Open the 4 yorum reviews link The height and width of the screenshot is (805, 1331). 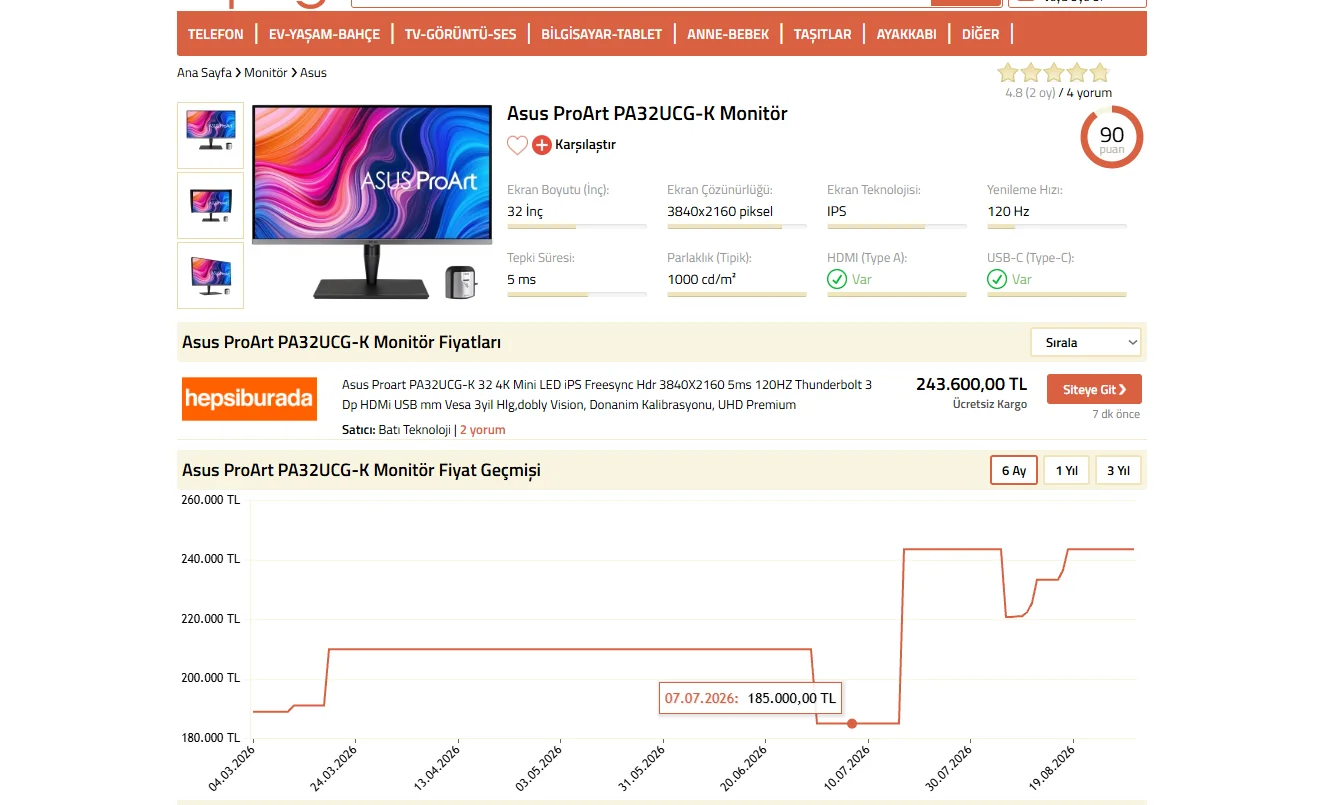[1089, 93]
